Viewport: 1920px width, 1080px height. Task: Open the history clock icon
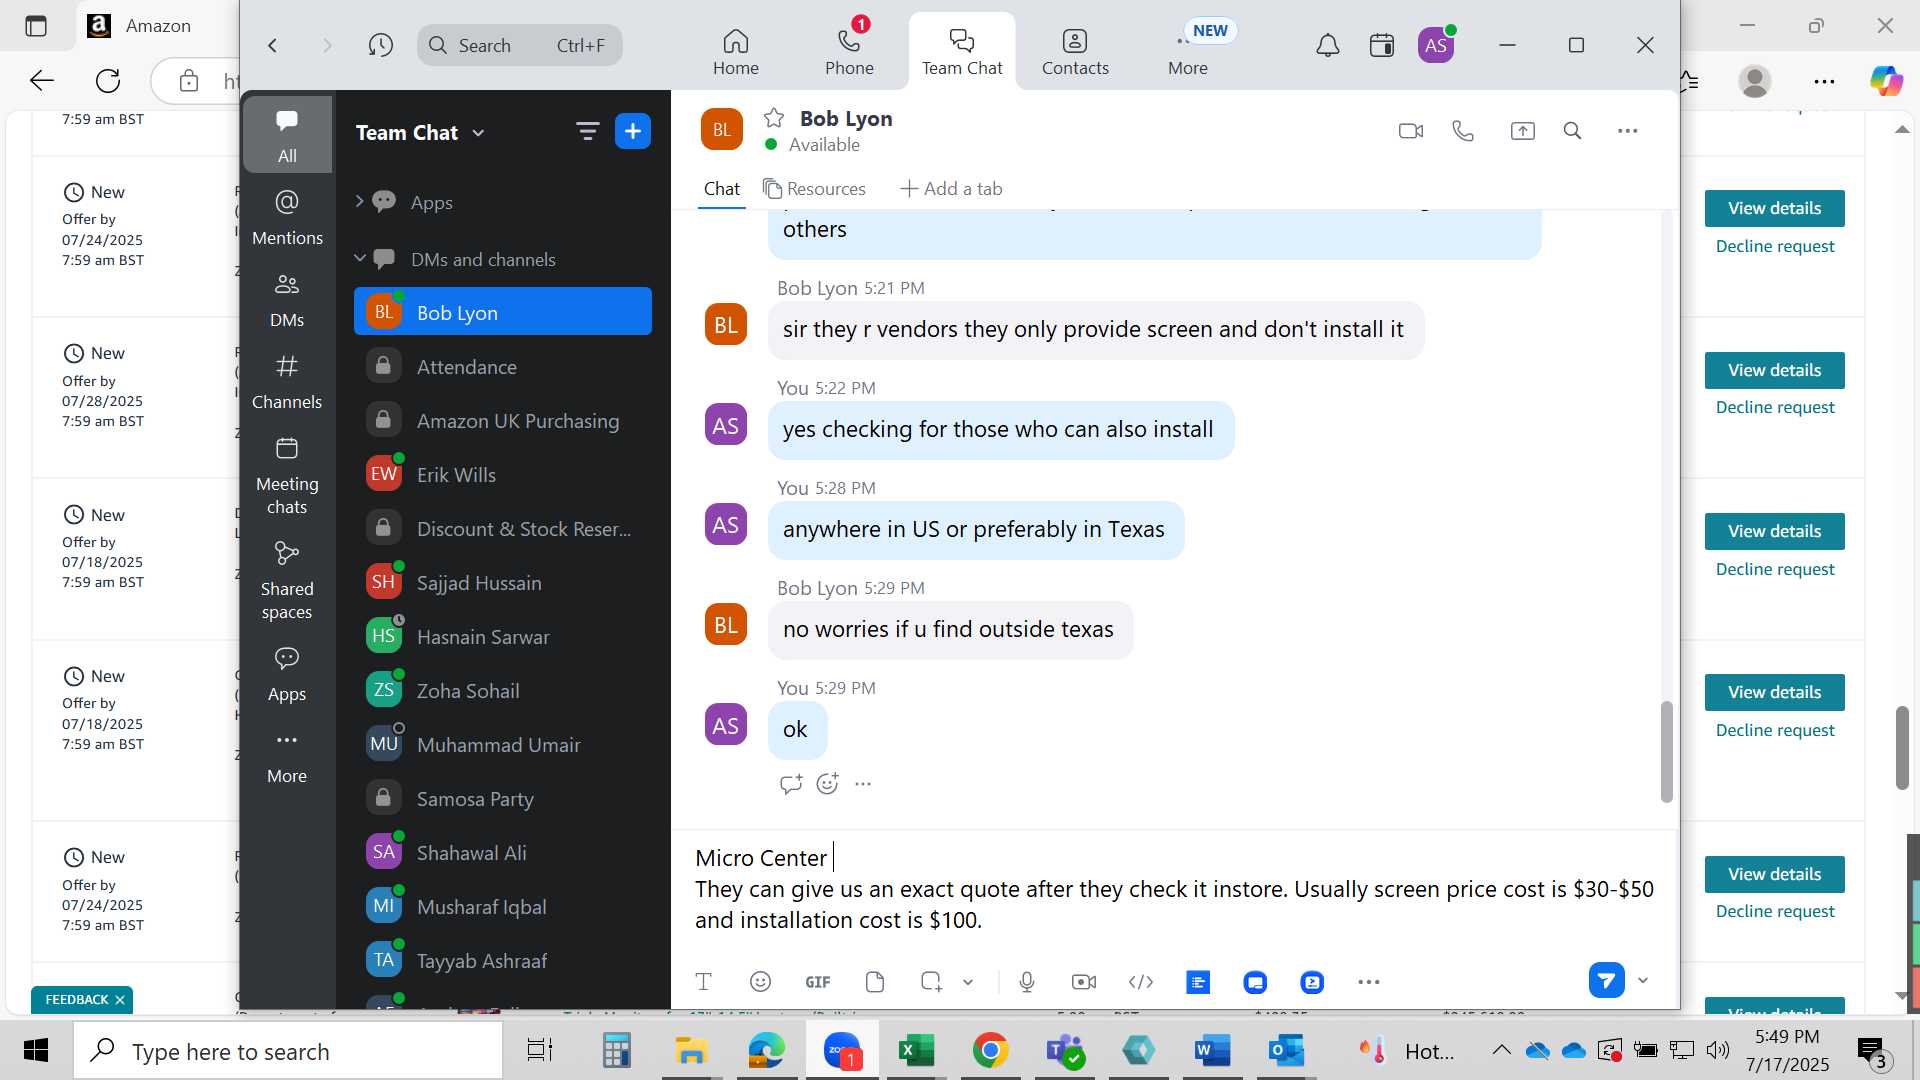380,45
